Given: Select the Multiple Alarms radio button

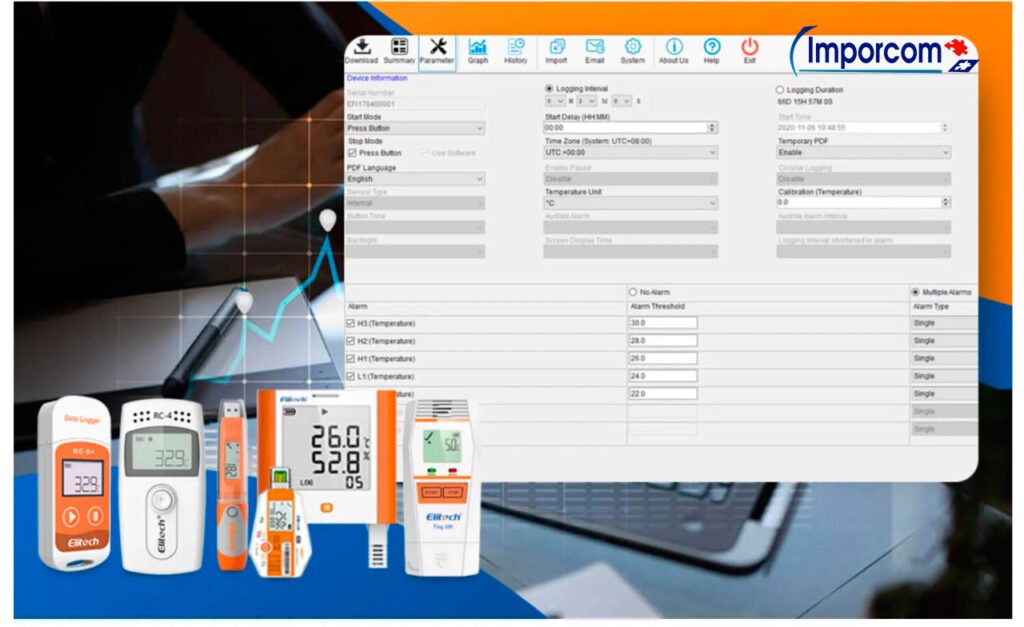Looking at the screenshot, I should coord(916,292).
